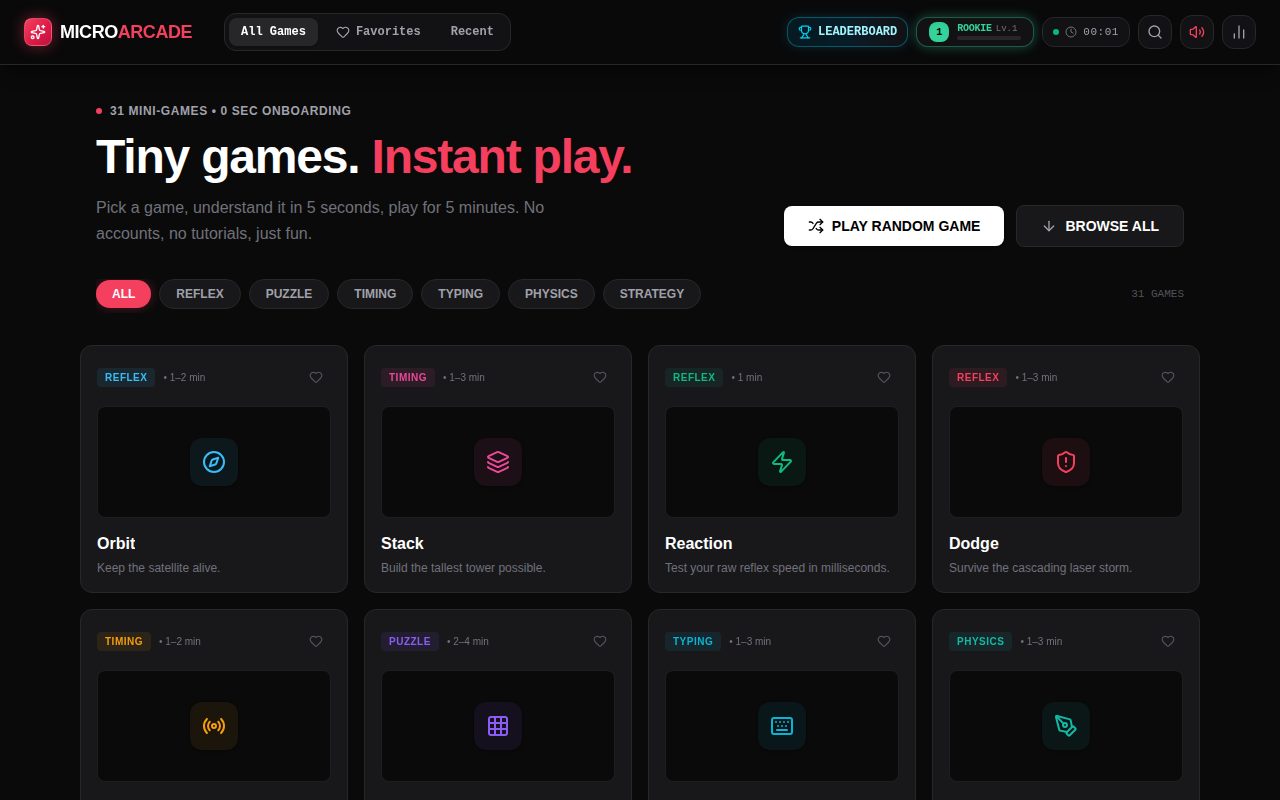Click the Reaction game title
This screenshot has width=1280, height=800.
coord(699,543)
